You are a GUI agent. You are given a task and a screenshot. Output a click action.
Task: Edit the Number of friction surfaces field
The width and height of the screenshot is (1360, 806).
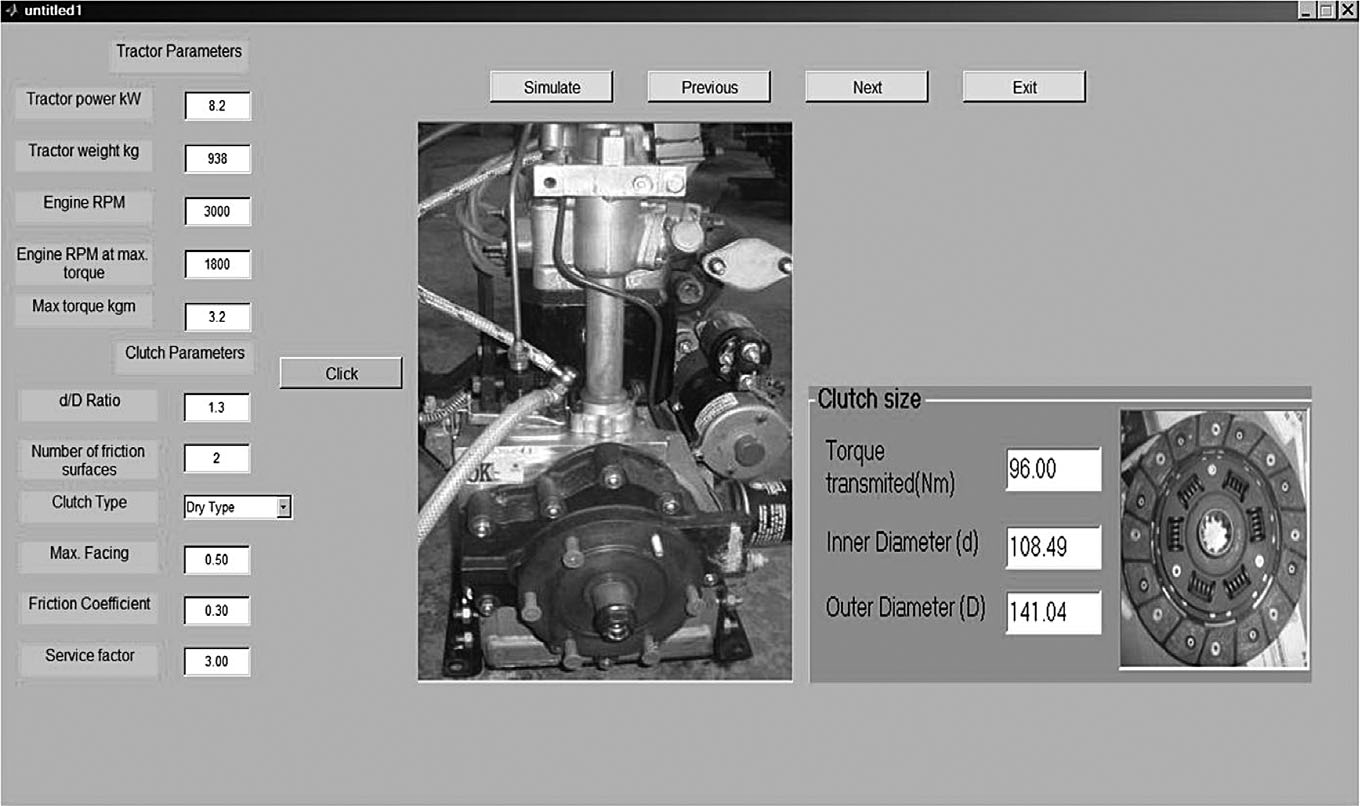pos(217,459)
